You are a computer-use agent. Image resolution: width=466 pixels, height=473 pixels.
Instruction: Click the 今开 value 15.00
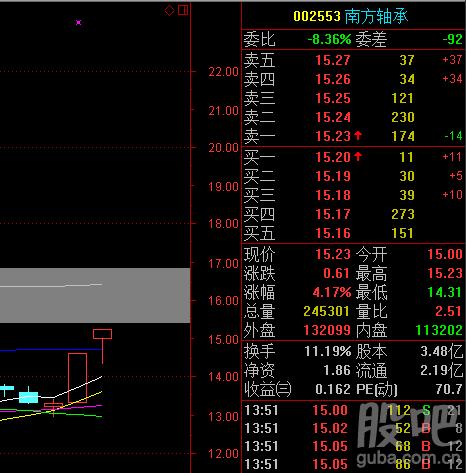[445, 254]
